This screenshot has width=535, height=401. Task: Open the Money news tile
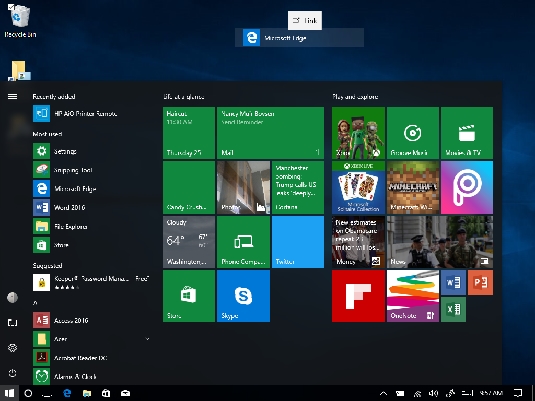[358, 242]
